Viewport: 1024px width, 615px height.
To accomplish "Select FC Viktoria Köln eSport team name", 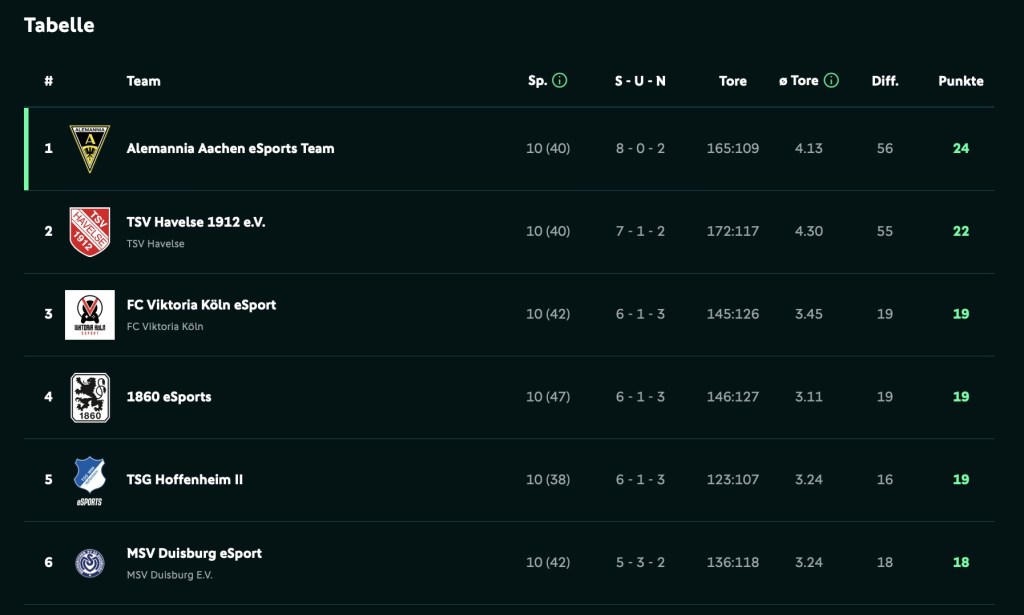I will (201, 305).
